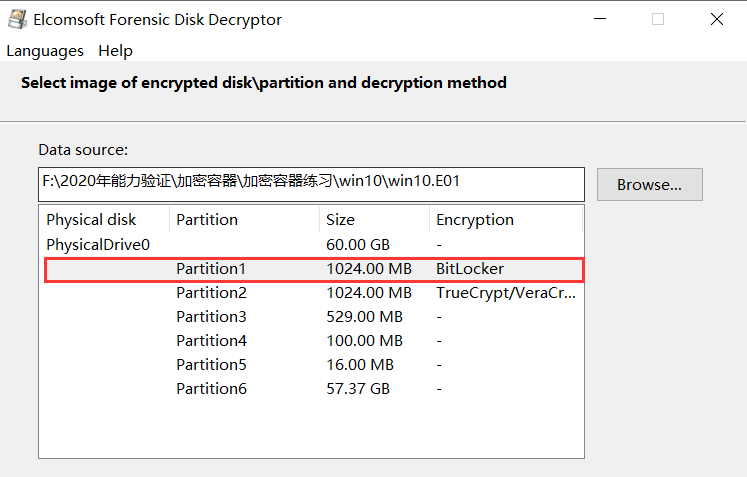Viewport: 747px width, 477px height.
Task: Click the Browse... button
Action: pyautogui.click(x=649, y=184)
